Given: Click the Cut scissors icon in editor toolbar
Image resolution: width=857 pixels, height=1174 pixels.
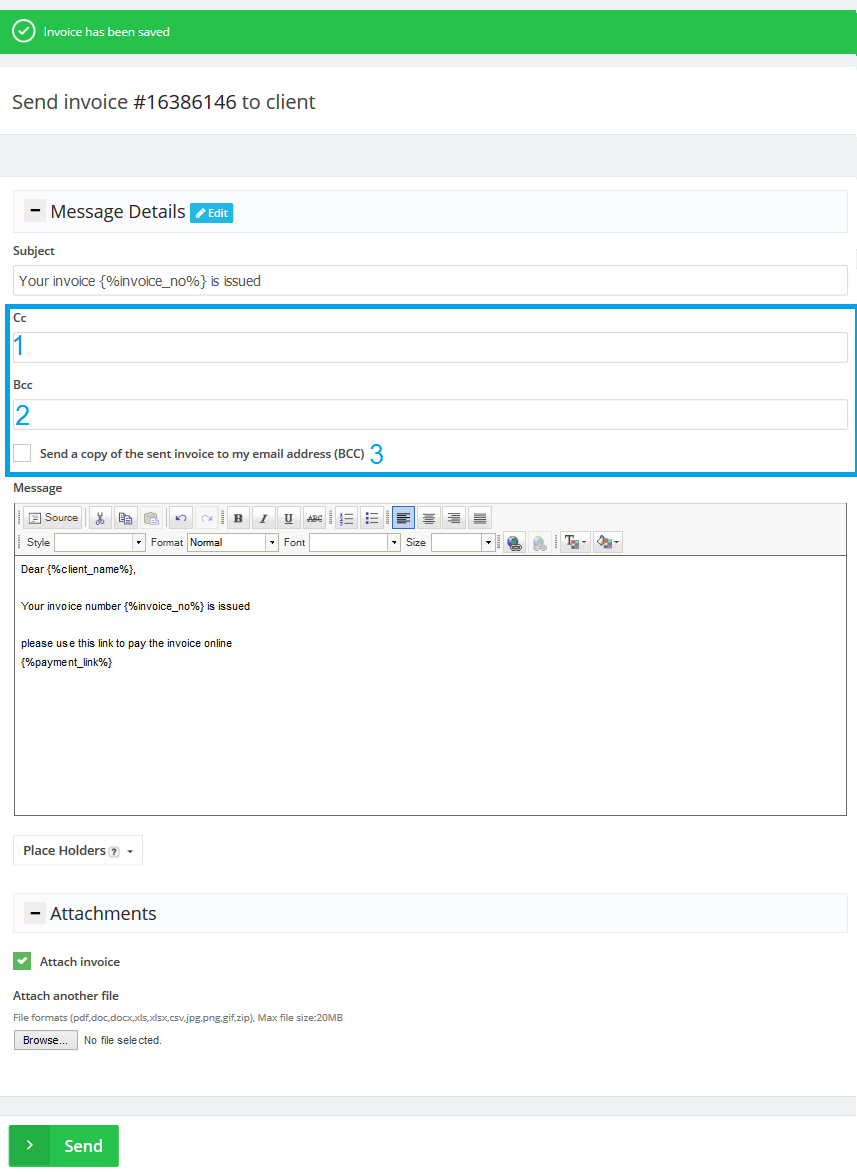Looking at the screenshot, I should coord(100,518).
